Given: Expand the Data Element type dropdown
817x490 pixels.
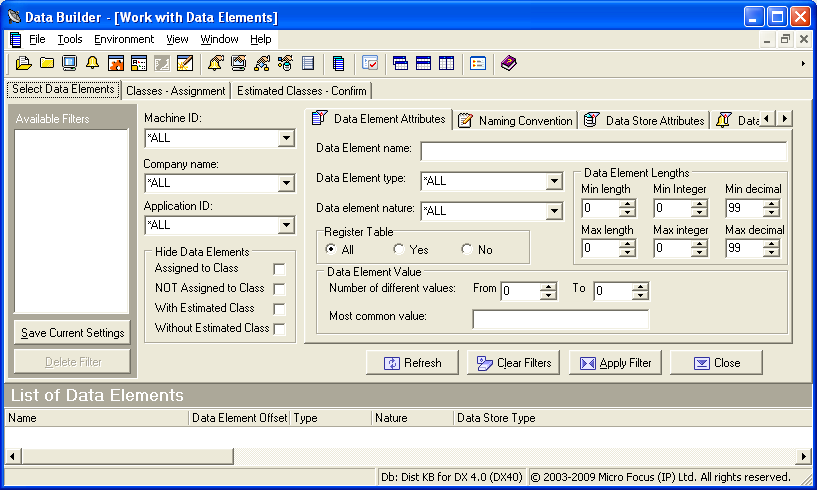Looking at the screenshot, I should [x=554, y=181].
